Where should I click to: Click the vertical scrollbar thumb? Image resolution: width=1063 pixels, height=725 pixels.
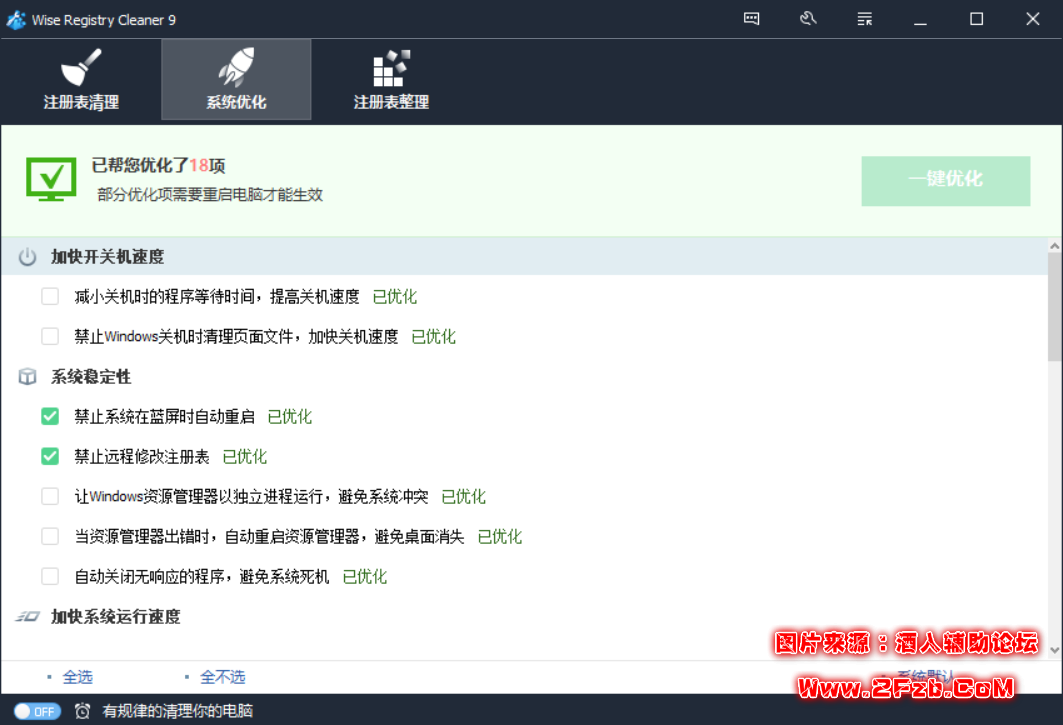(1055, 307)
